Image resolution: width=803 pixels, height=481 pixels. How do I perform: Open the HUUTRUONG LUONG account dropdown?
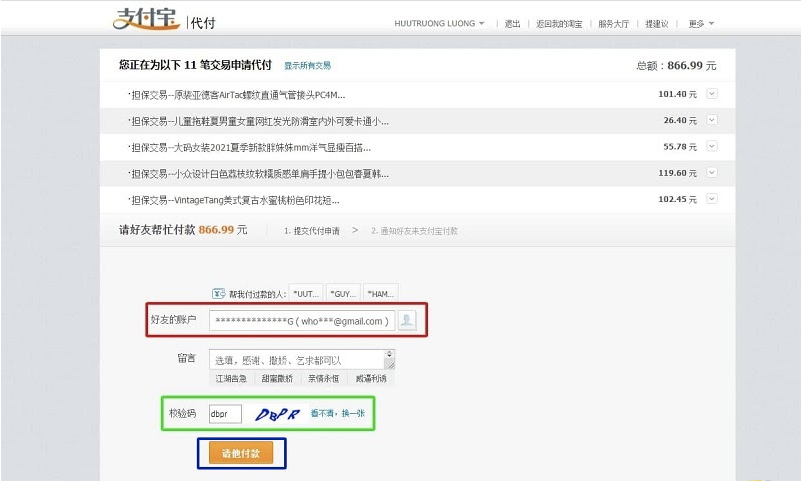tap(439, 24)
